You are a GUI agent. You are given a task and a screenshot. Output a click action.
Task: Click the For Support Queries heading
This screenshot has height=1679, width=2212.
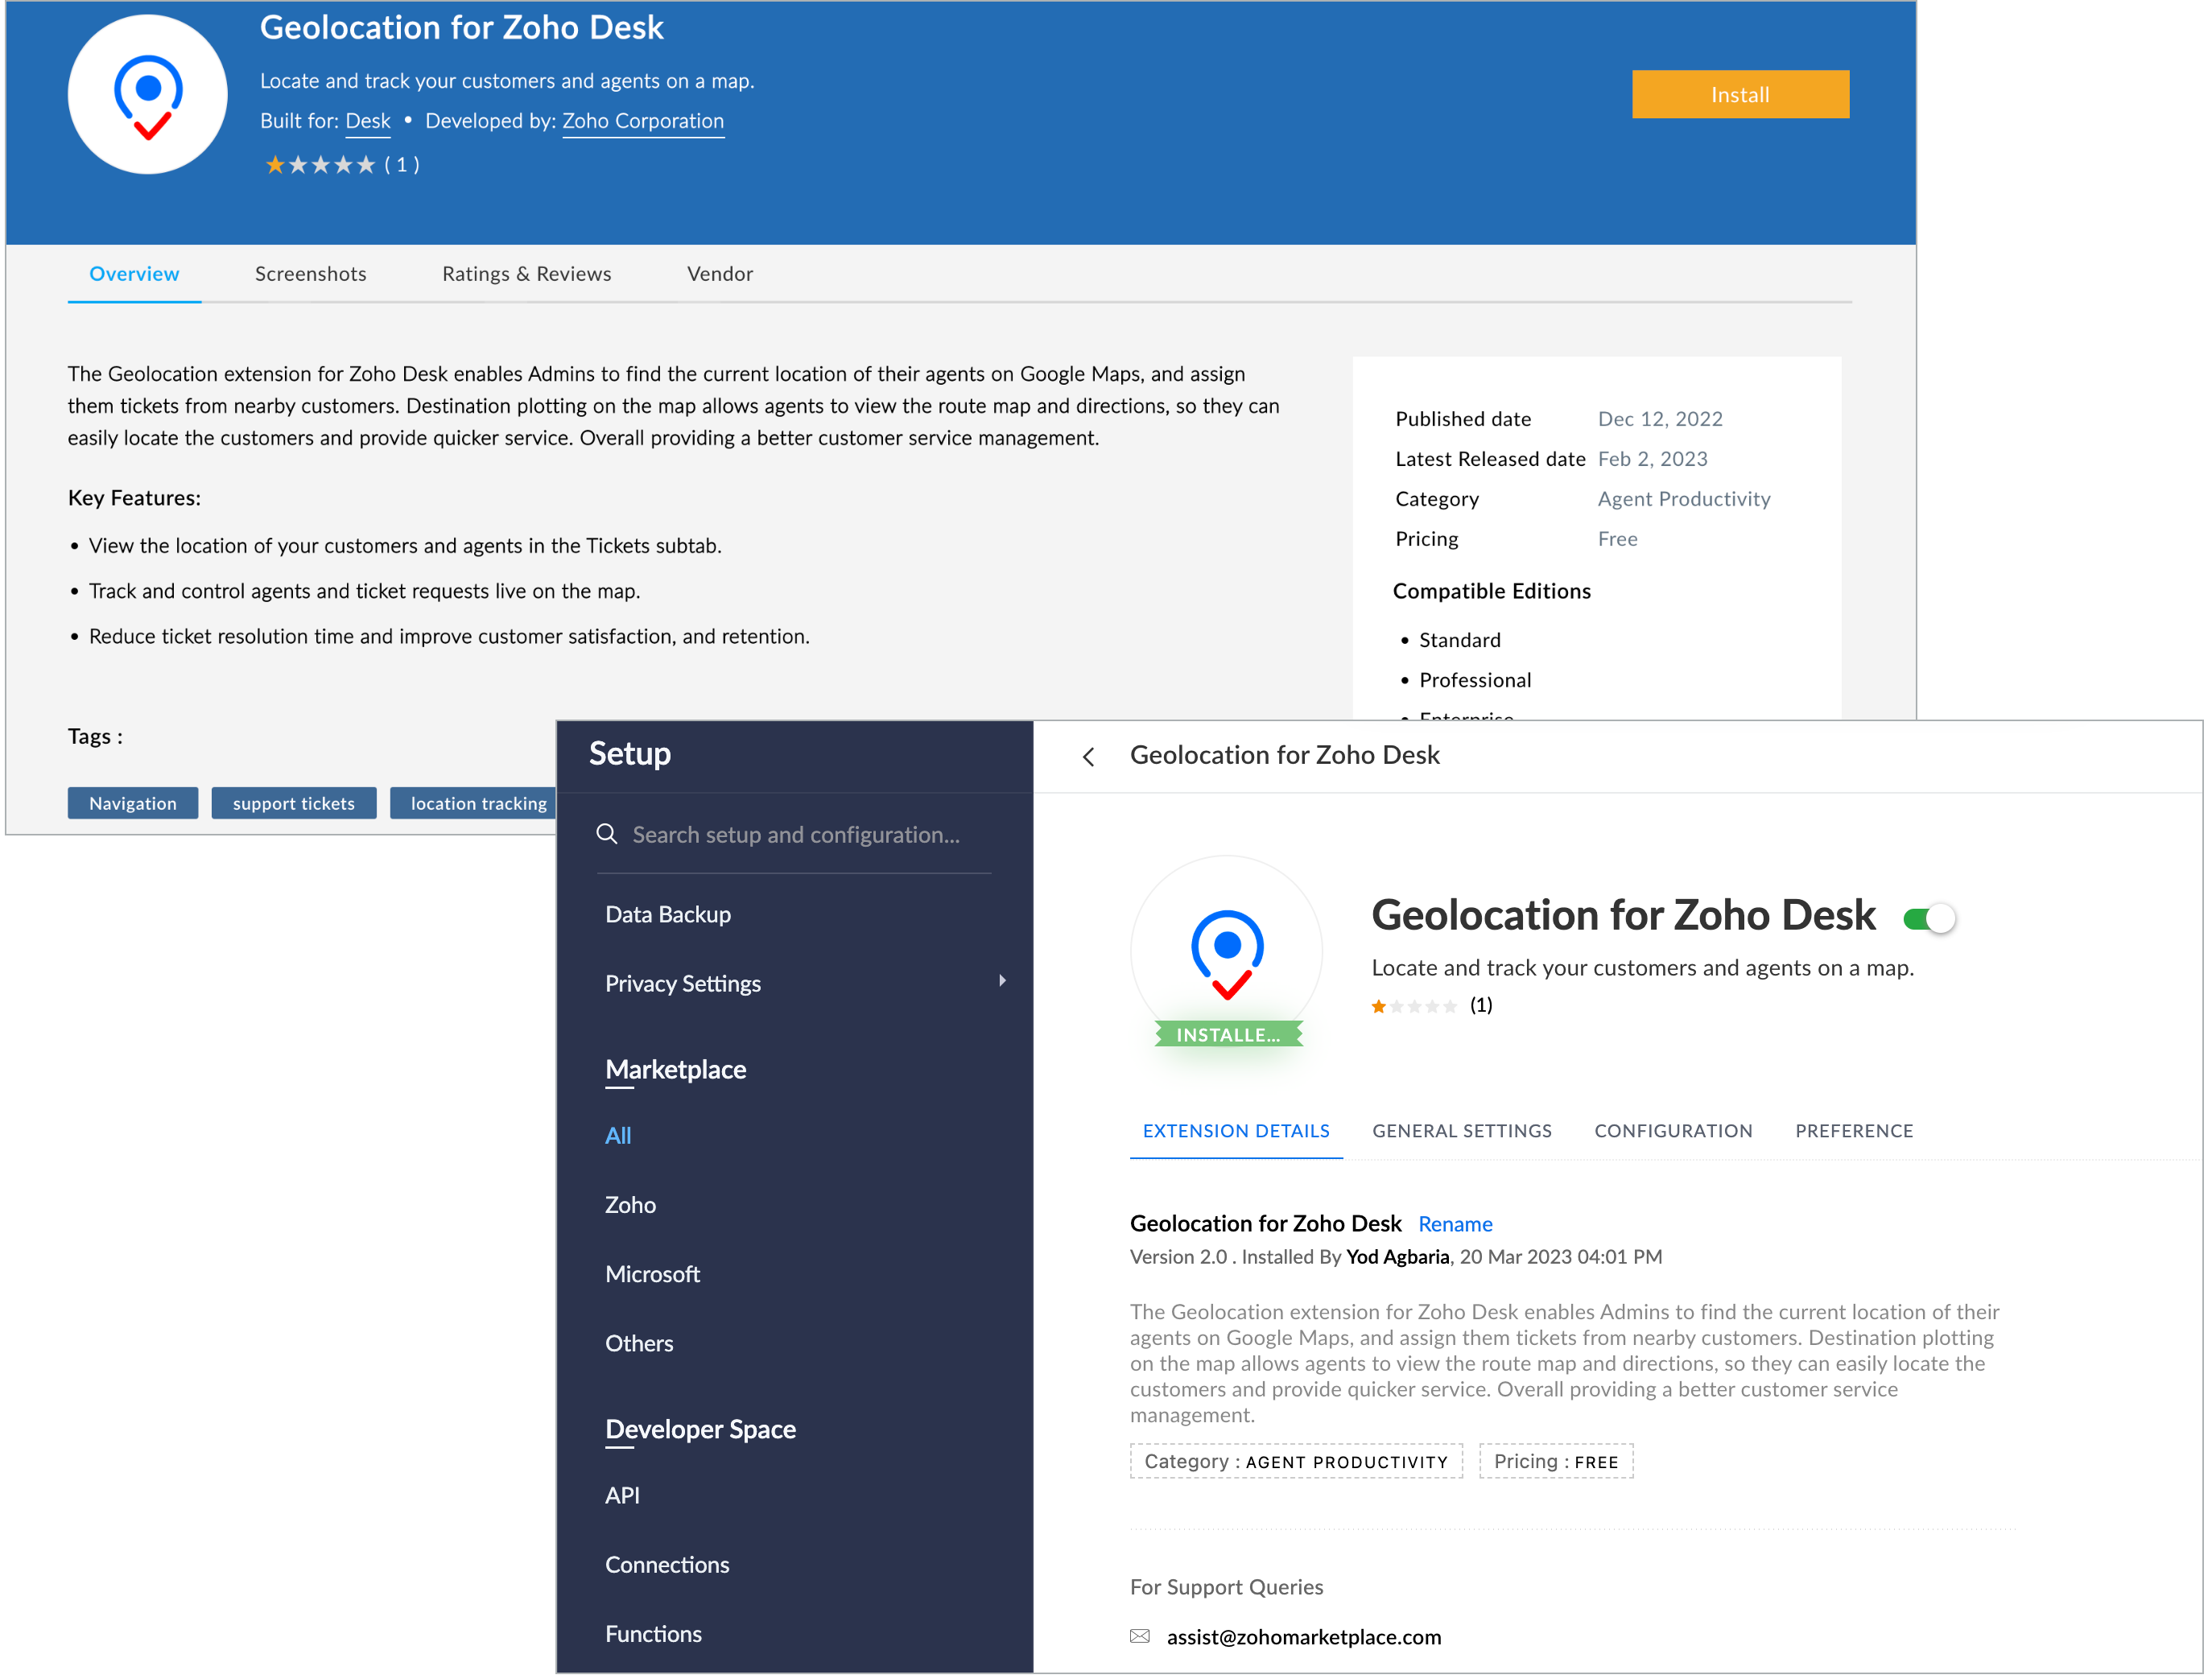[x=1226, y=1587]
